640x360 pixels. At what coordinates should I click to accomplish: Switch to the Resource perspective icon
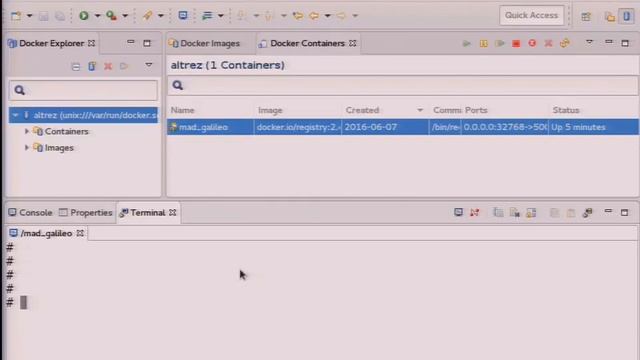[x=610, y=16]
